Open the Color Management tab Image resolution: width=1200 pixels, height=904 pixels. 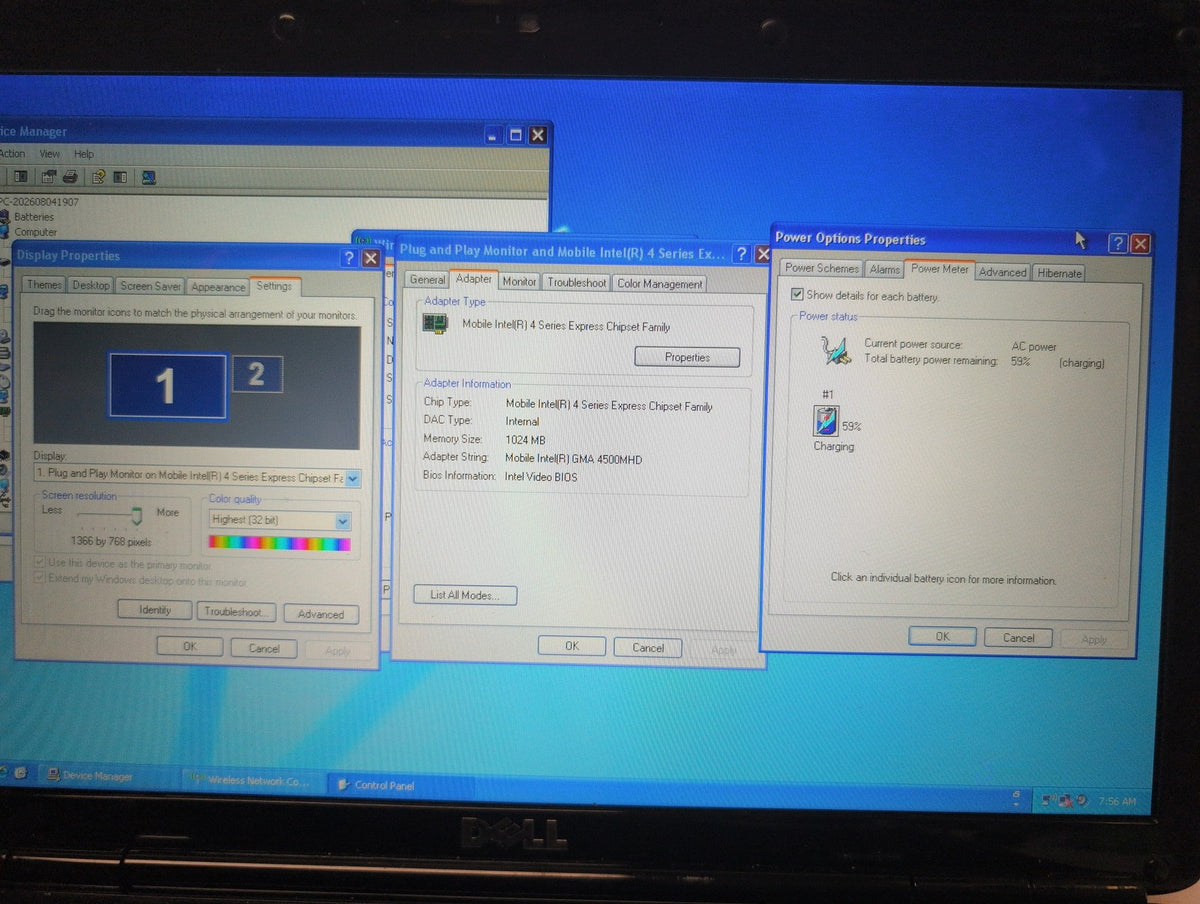[x=660, y=284]
